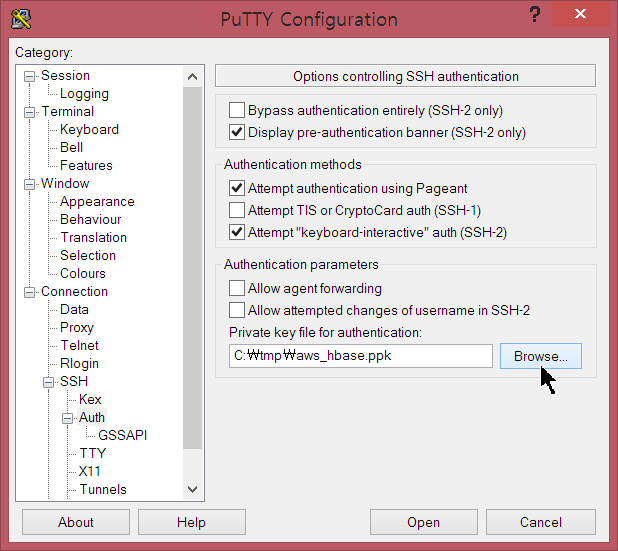This screenshot has width=618, height=551.
Task: Click Browse to choose private key
Action: coord(540,356)
